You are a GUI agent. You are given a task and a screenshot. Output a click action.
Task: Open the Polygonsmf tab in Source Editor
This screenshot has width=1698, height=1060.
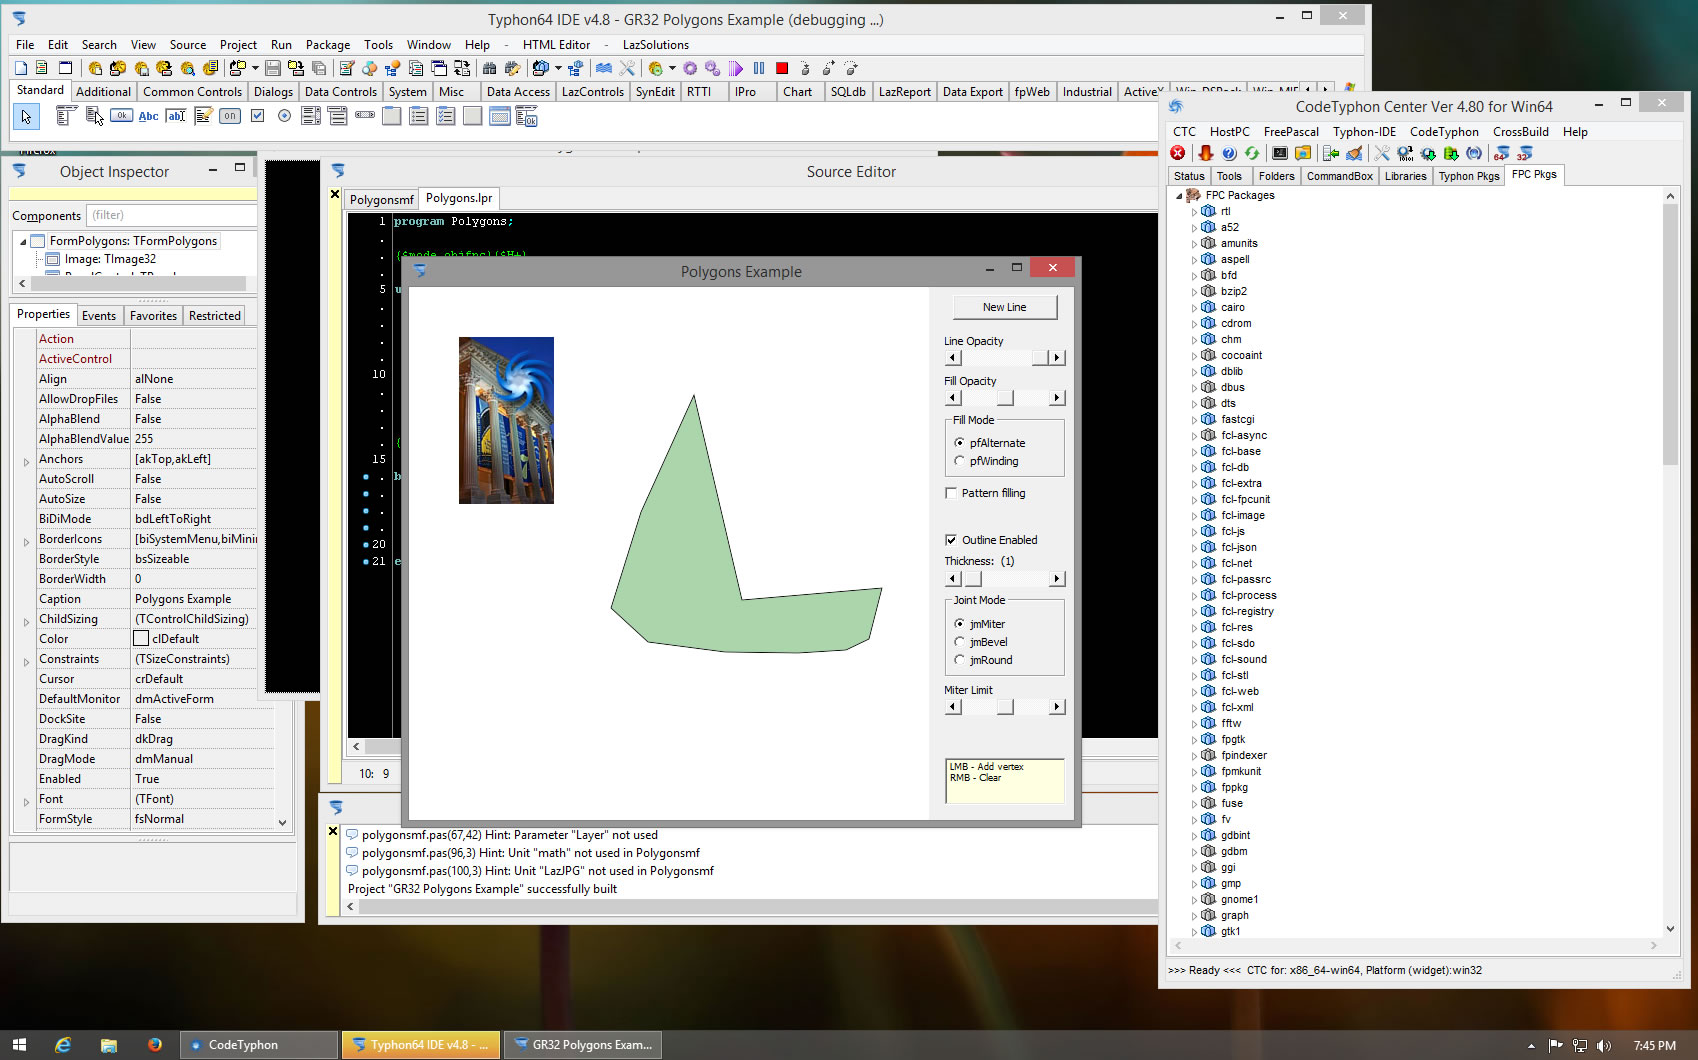(x=381, y=200)
